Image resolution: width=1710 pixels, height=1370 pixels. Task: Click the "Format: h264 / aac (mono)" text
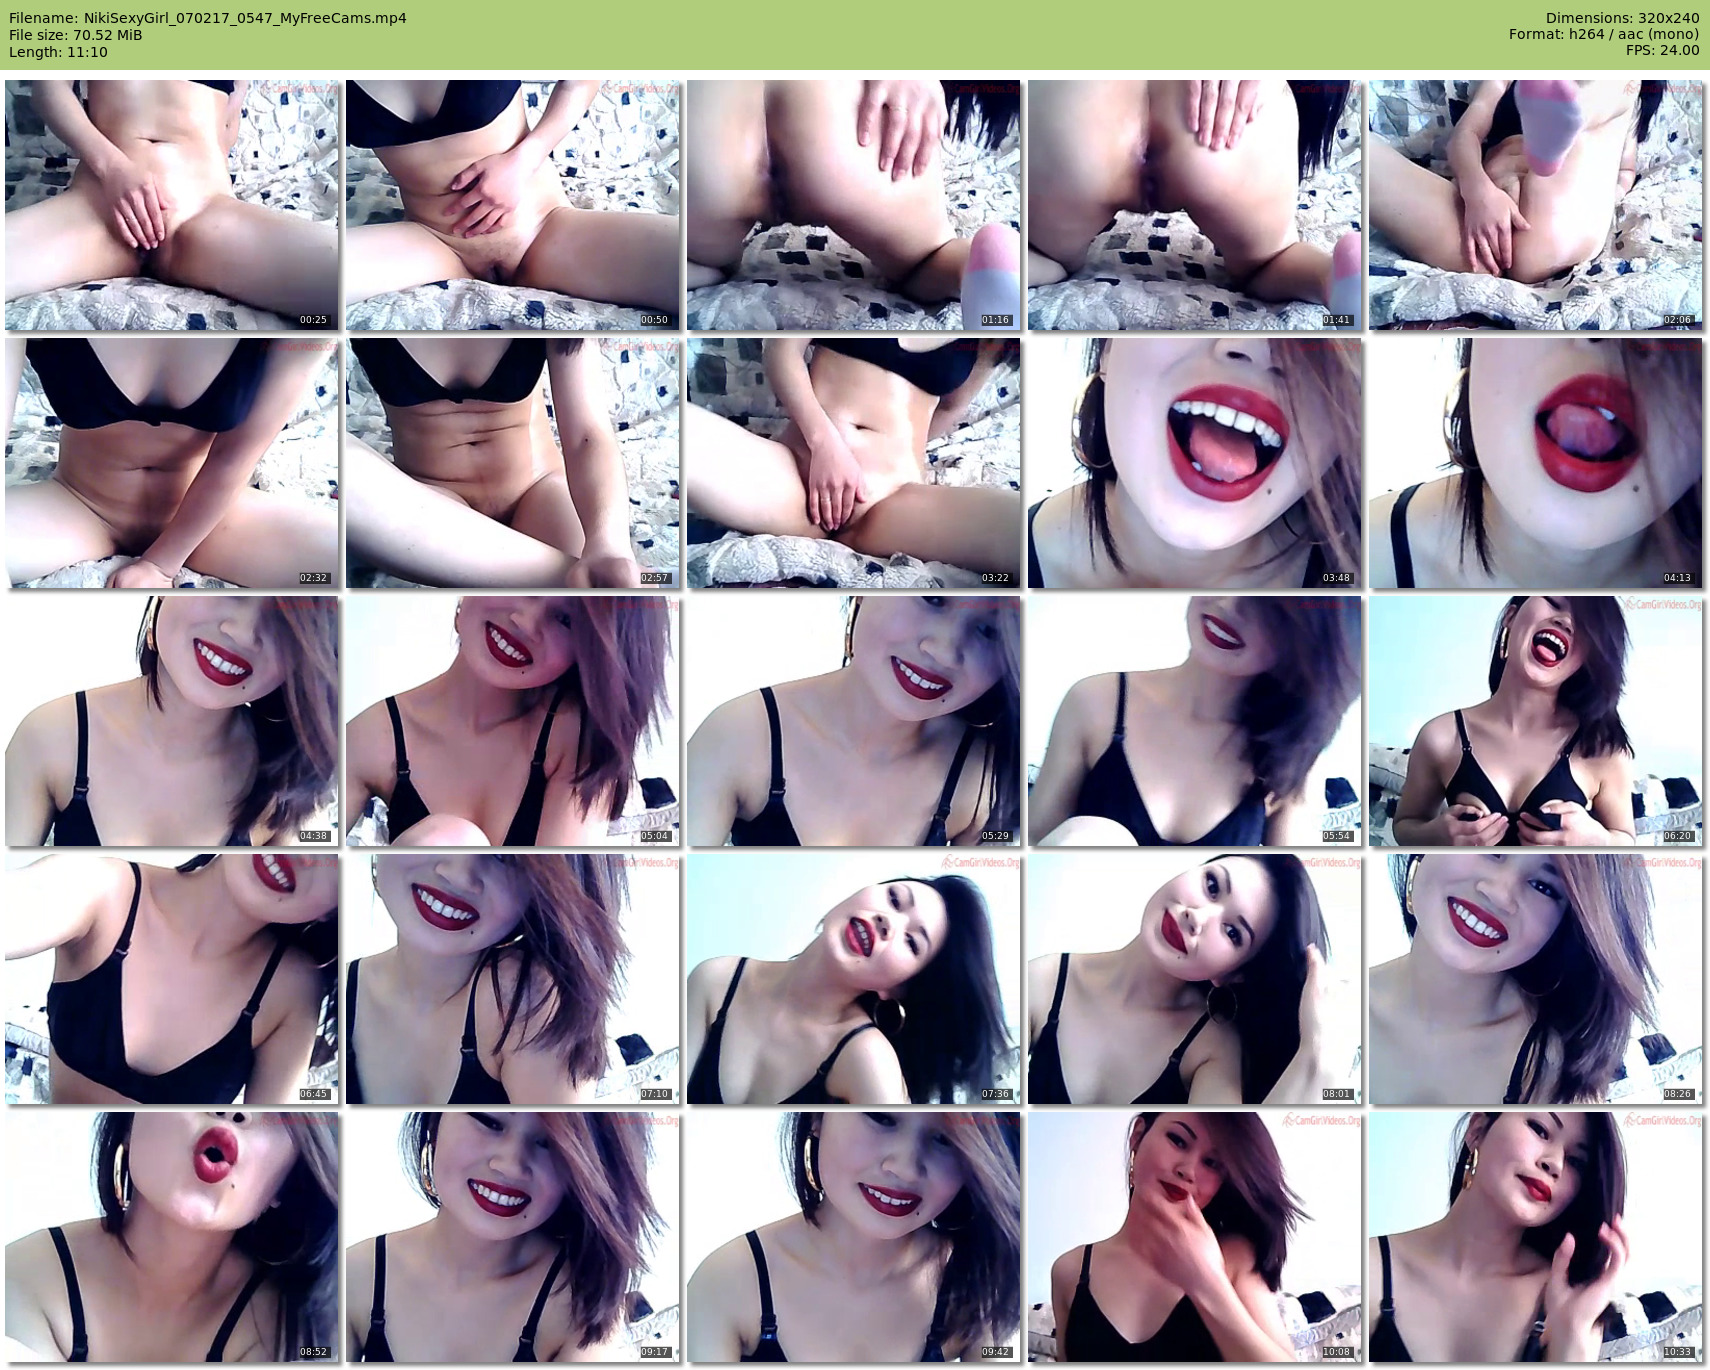pos(1604,34)
